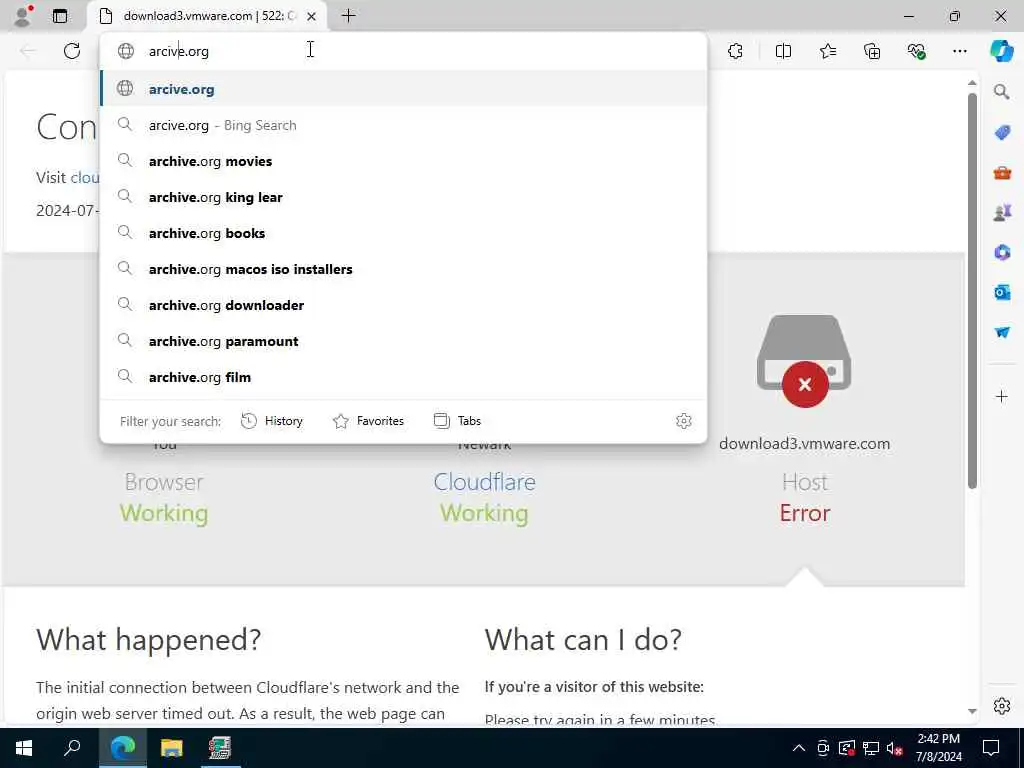Open the Favorites star list icon
This screenshot has width=1024, height=768.
click(827, 51)
